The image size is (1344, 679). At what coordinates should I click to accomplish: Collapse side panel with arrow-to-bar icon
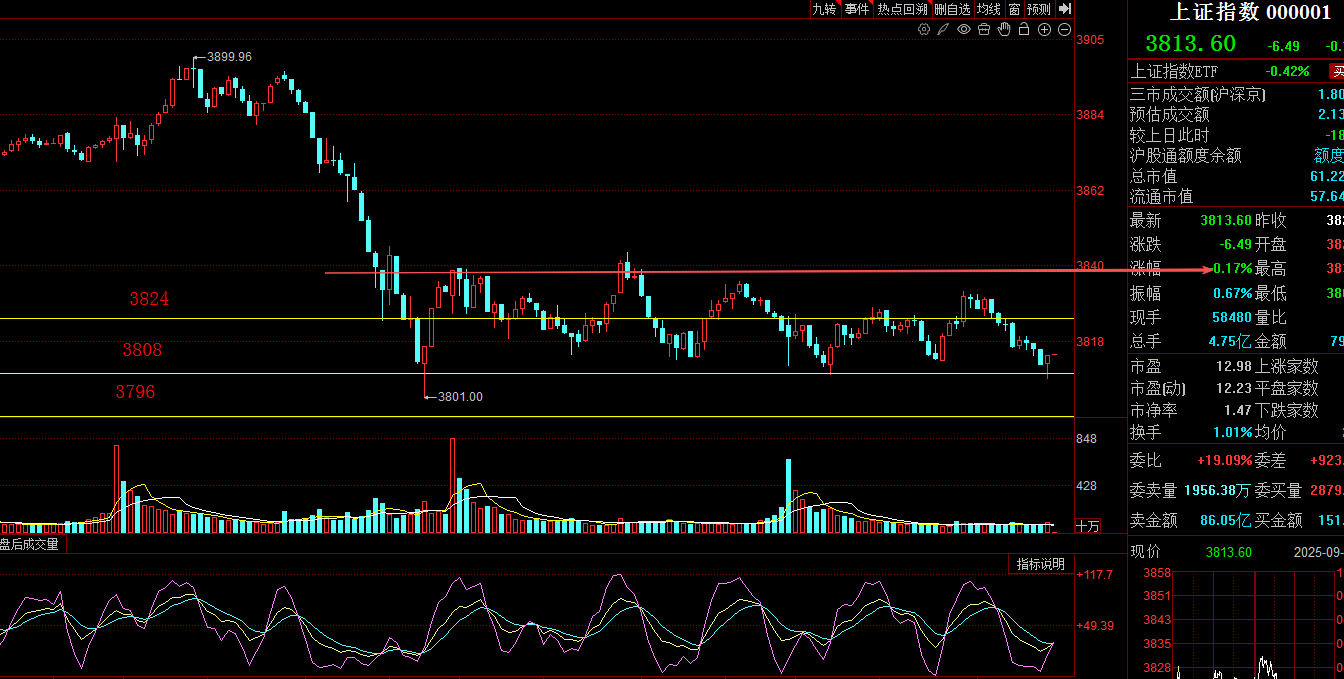point(1065,9)
